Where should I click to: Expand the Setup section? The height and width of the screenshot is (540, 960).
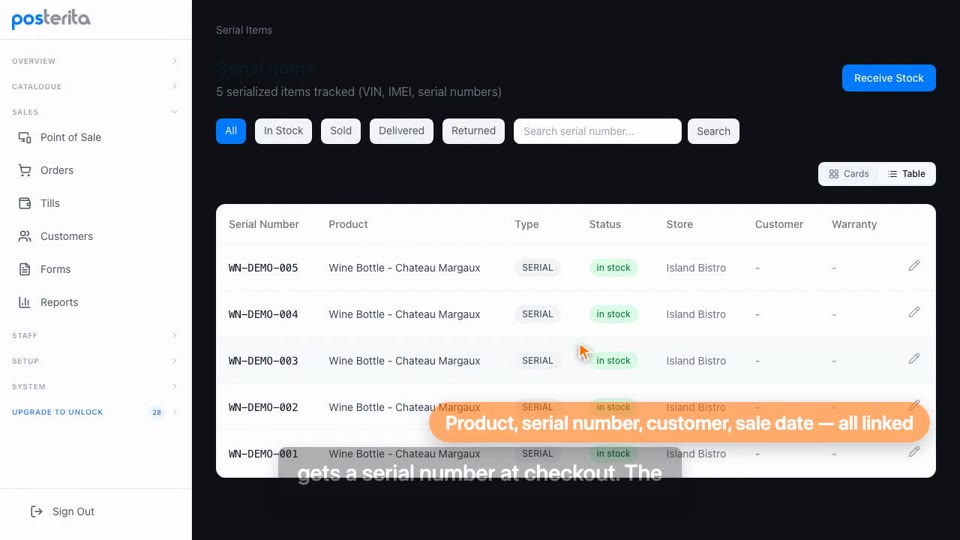click(x=95, y=361)
